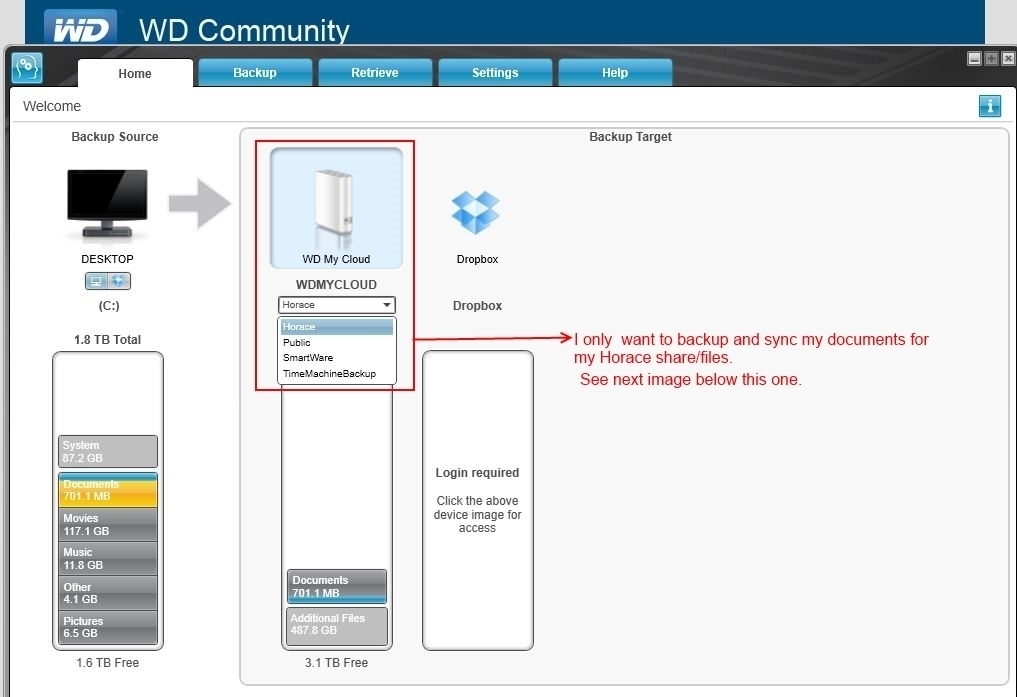Choose Horace in the share list

(x=337, y=327)
